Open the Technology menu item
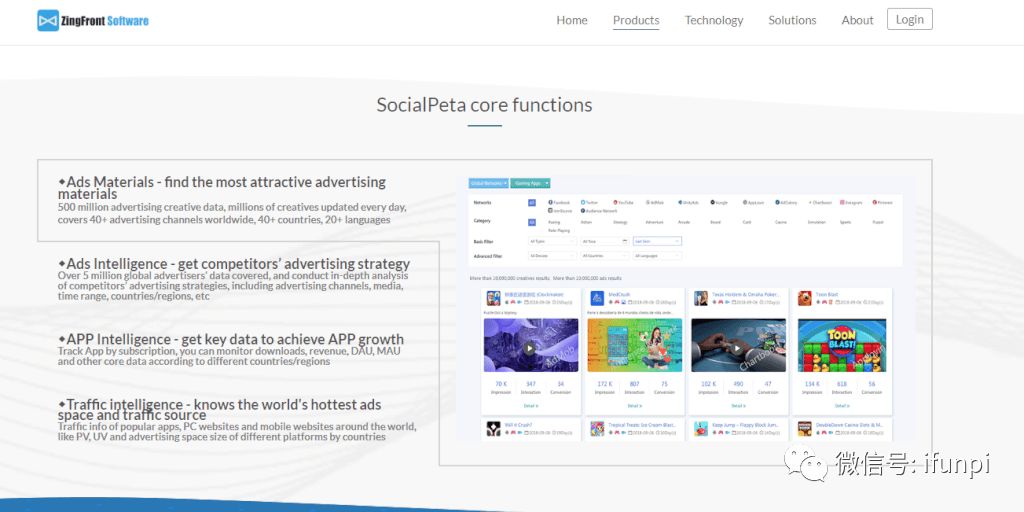 tap(714, 20)
